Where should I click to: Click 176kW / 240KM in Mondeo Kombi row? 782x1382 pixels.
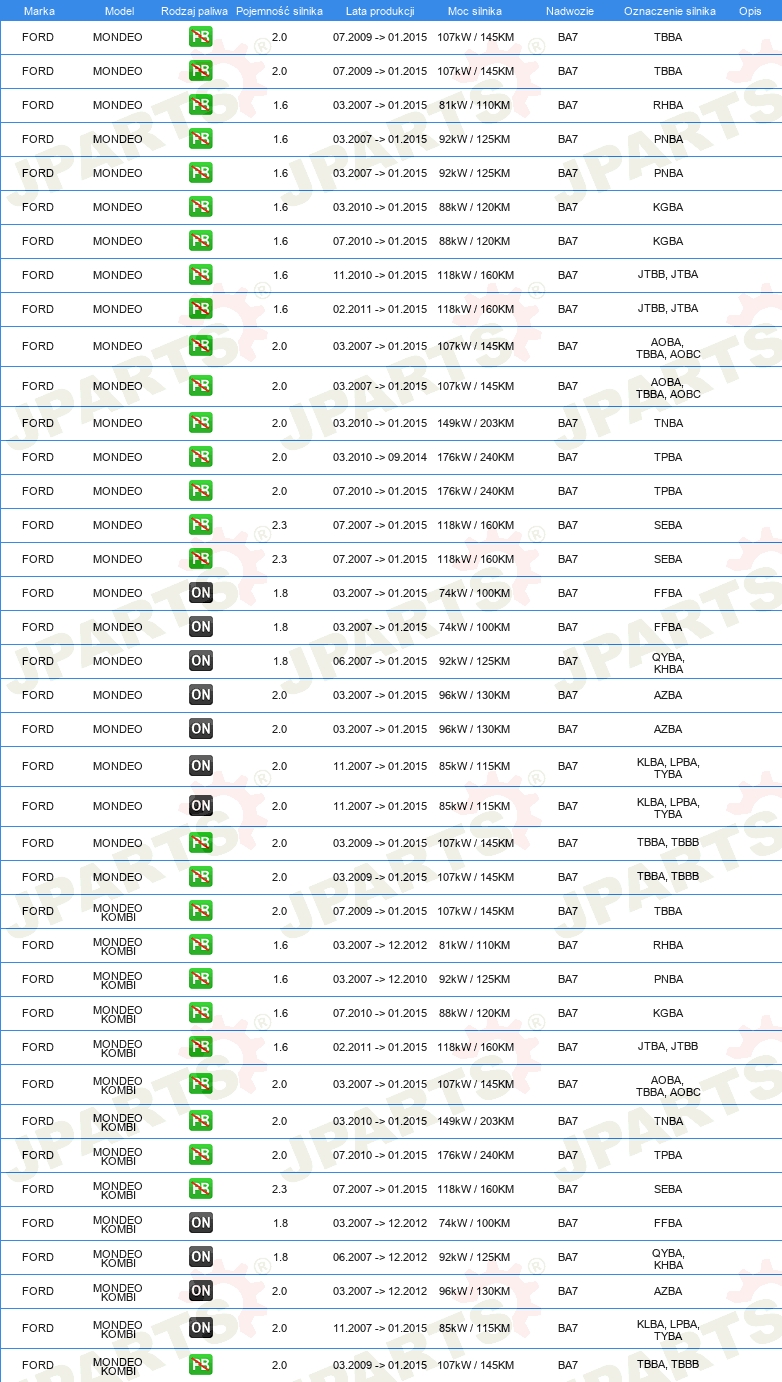pyautogui.click(x=475, y=1155)
